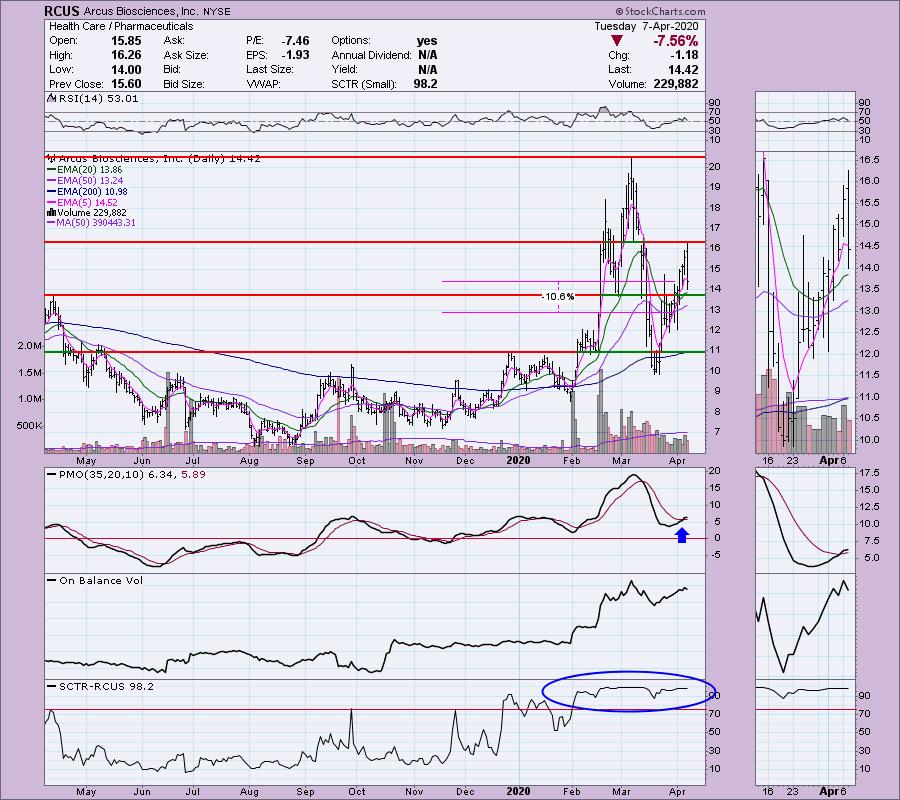Click the EMA(20) 13.86 legend entry
Screen dimensions: 900x800
pyautogui.click(x=84, y=170)
